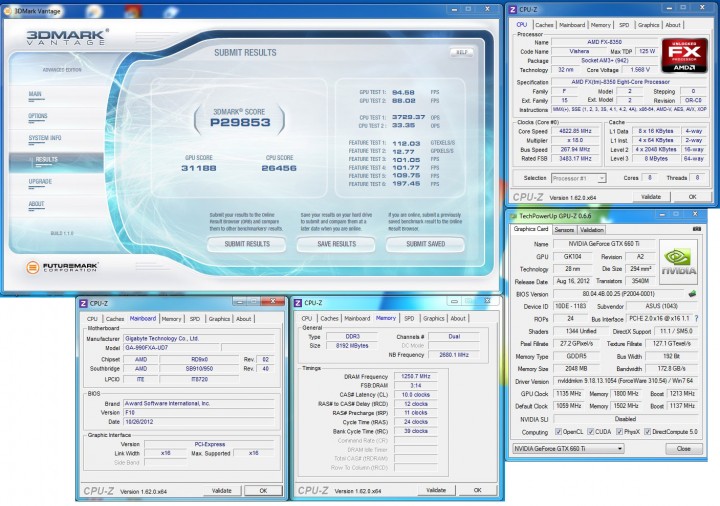Click the NVIDIA logo in GPU-Z
Screen dimensions: 720x506
[x=679, y=262]
